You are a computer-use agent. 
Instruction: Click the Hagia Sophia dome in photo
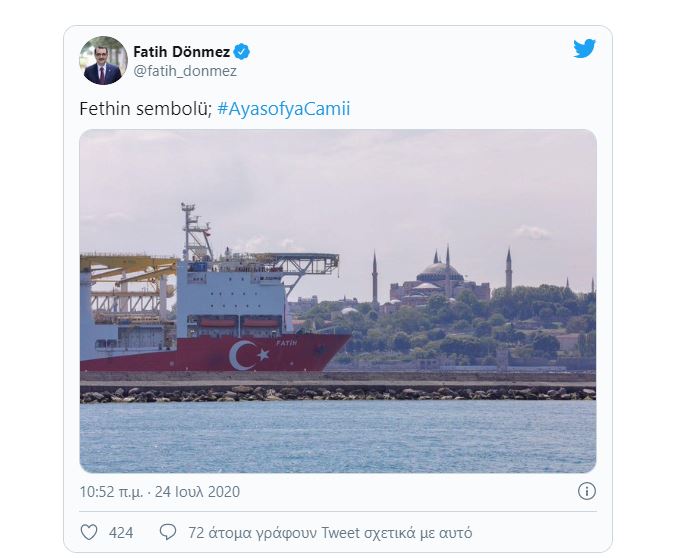pyautogui.click(x=439, y=272)
